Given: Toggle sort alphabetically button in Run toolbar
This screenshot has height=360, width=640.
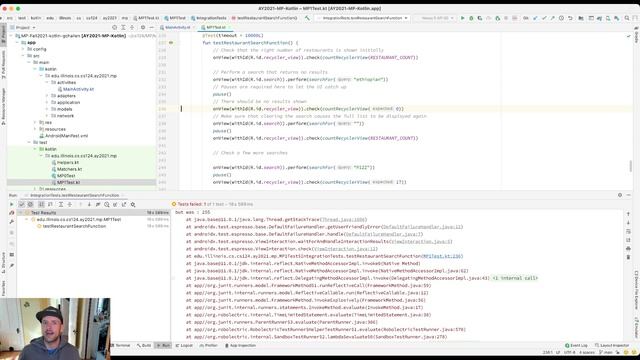Looking at the screenshot, I should pos(41,204).
